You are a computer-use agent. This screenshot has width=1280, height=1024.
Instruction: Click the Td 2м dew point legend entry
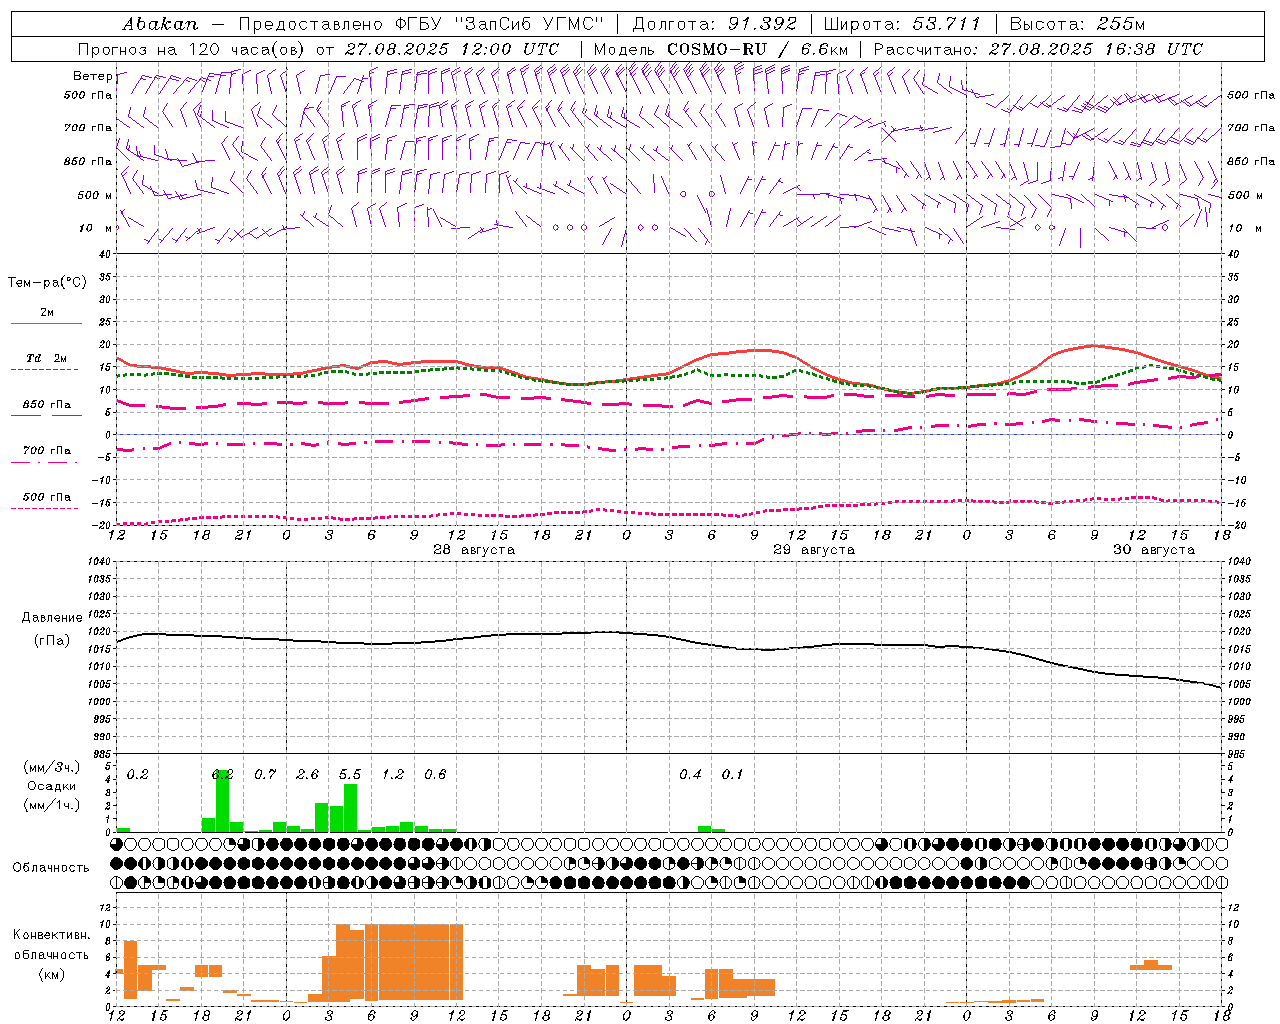coord(46,361)
